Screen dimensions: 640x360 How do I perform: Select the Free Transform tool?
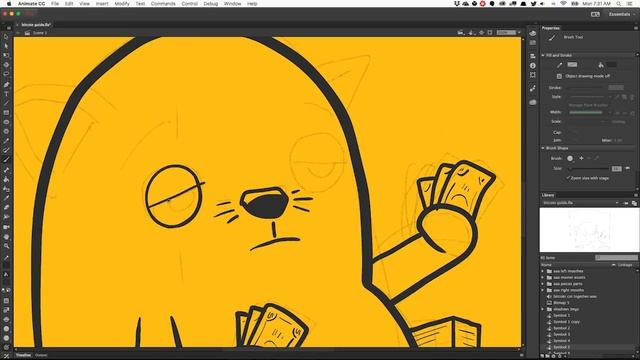tap(6, 56)
